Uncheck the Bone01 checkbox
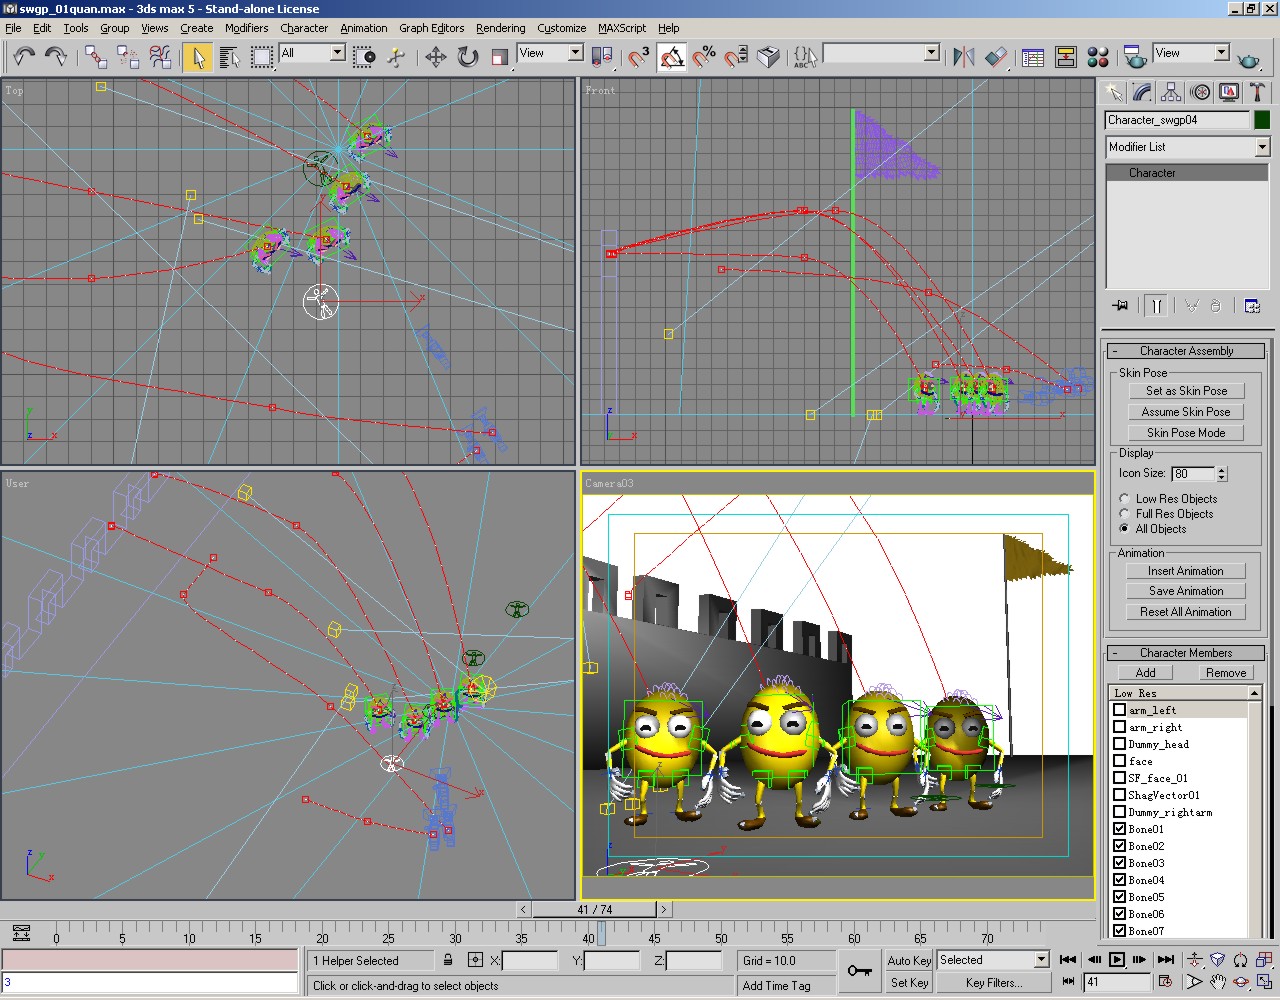 pos(1120,829)
